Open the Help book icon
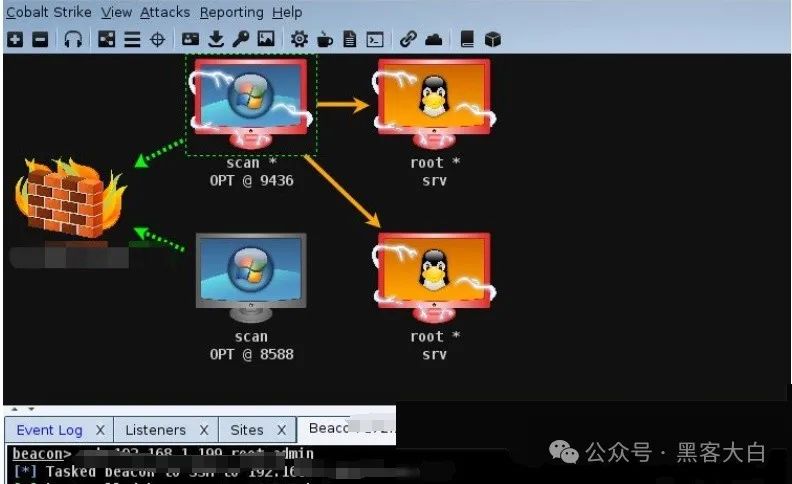This screenshot has height=484, width=792. point(467,39)
